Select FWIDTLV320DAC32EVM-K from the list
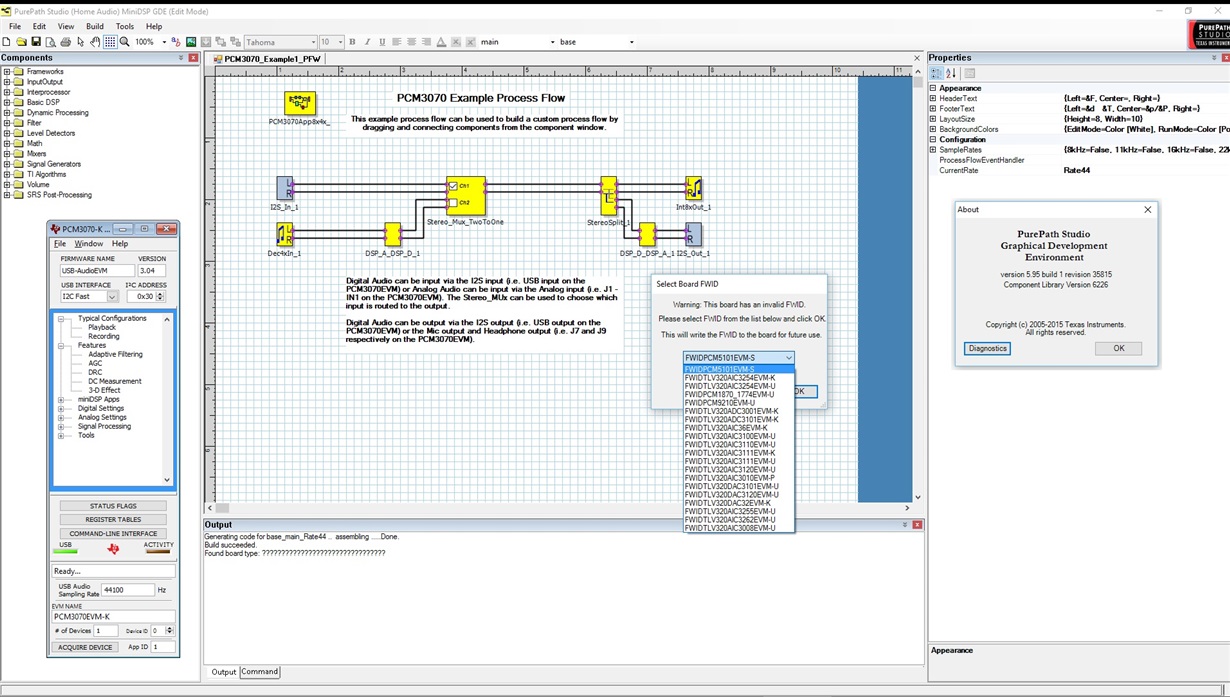Viewport: 1230px width, 697px height. point(738,503)
